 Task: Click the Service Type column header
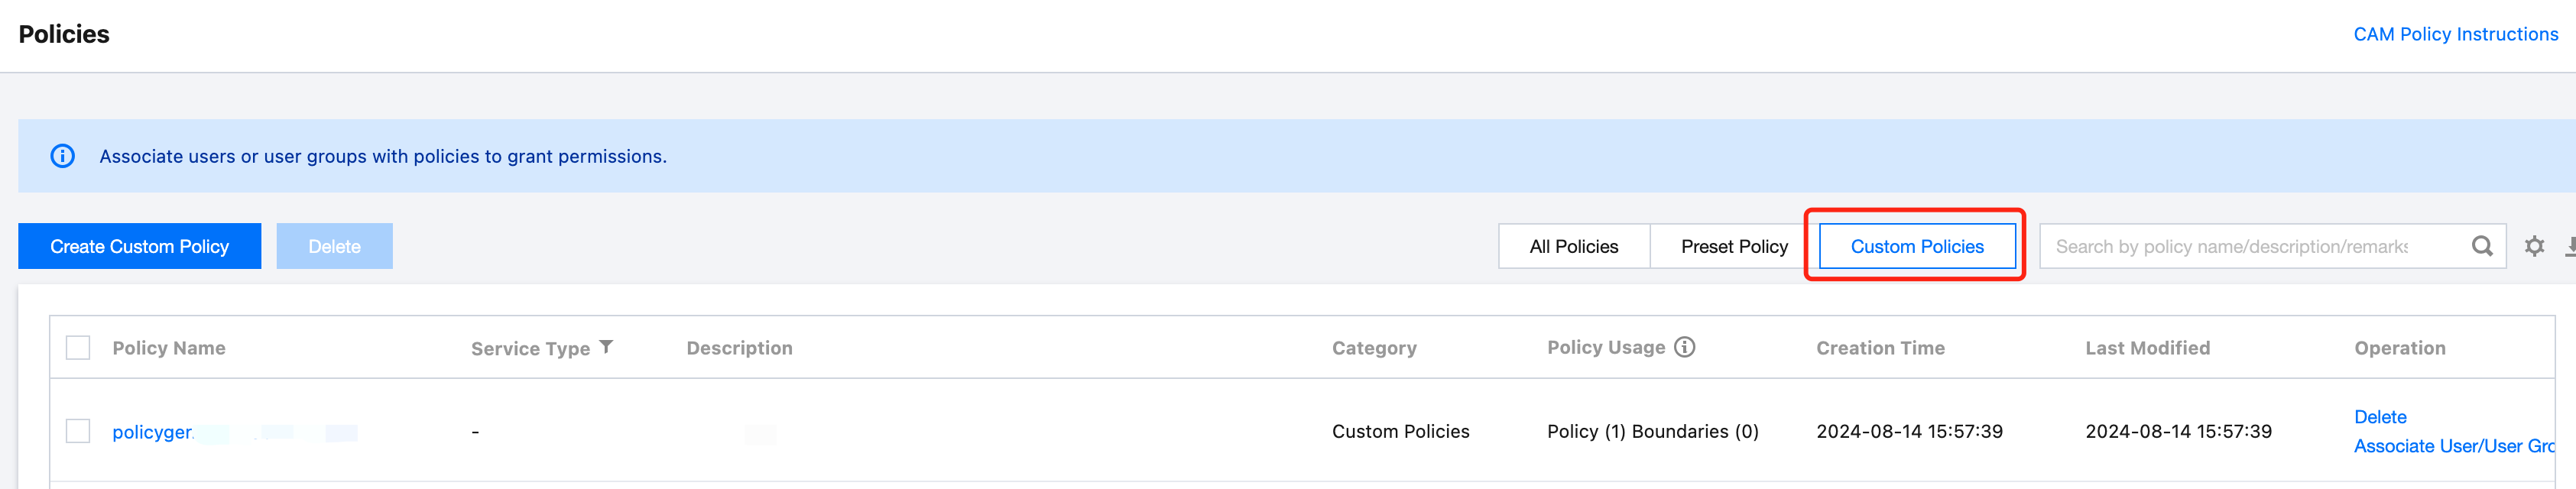pyautogui.click(x=530, y=348)
